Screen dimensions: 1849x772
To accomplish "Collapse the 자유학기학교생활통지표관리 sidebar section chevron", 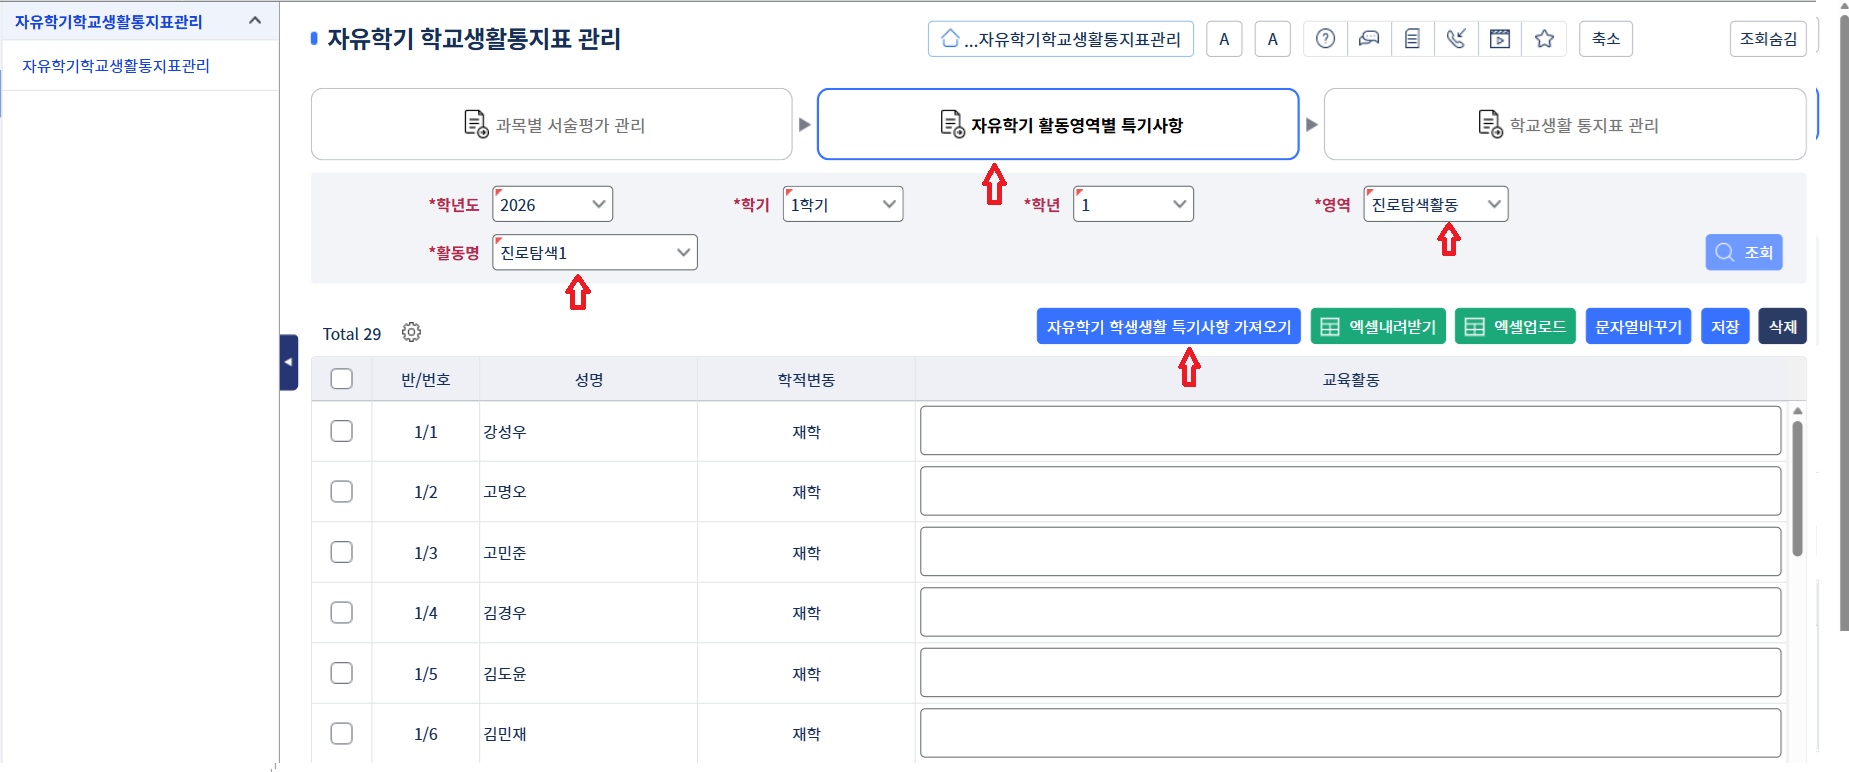I will click(x=255, y=21).
